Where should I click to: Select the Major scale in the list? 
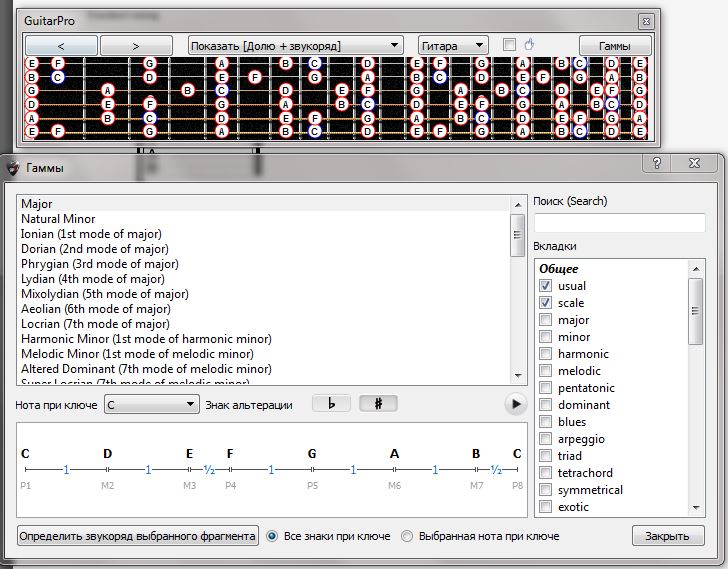click(x=265, y=204)
